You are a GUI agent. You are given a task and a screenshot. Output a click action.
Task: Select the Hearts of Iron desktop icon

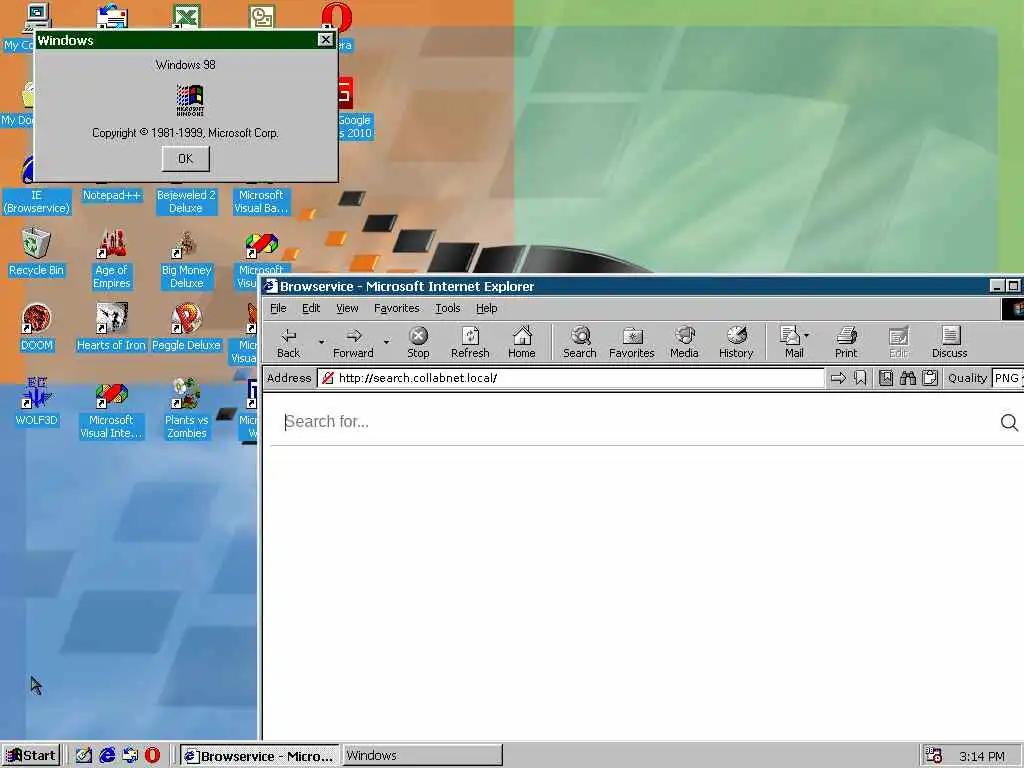[x=111, y=327]
